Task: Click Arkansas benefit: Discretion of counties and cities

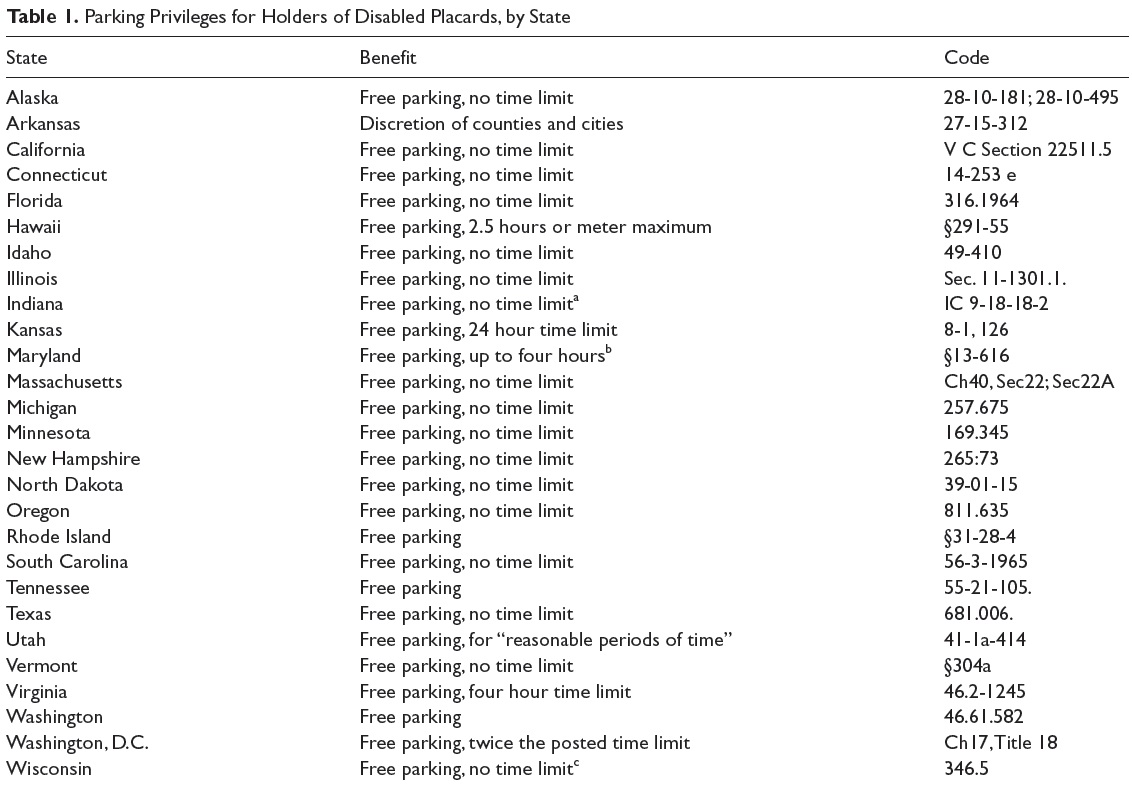Action: point(491,124)
